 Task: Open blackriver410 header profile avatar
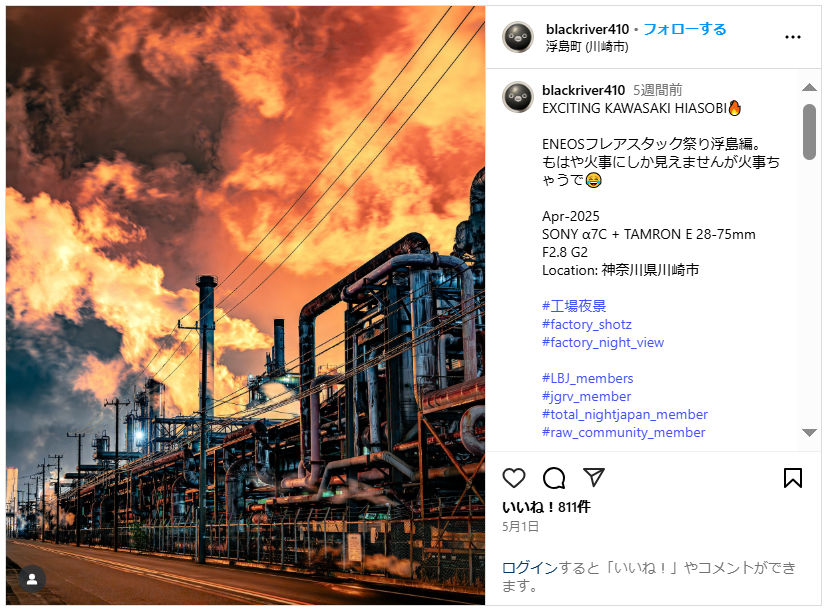[518, 37]
